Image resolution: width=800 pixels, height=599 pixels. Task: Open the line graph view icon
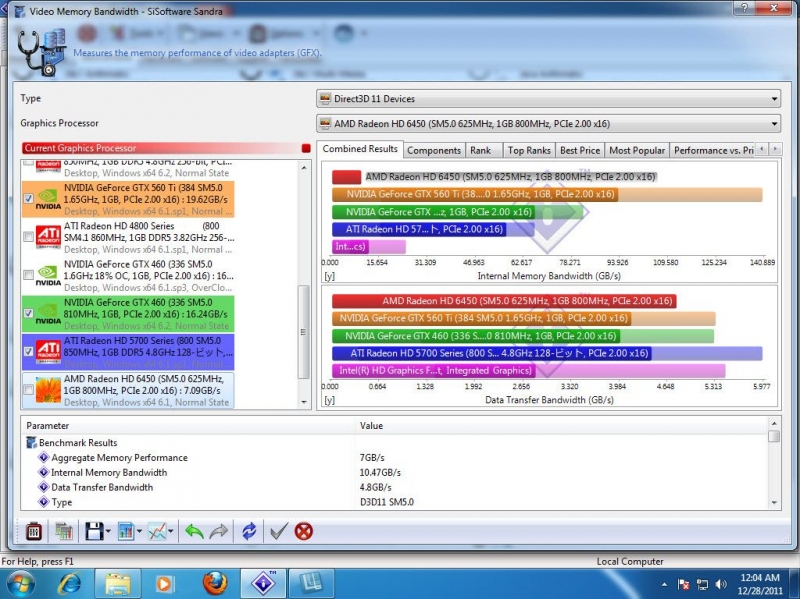pyautogui.click(x=157, y=532)
